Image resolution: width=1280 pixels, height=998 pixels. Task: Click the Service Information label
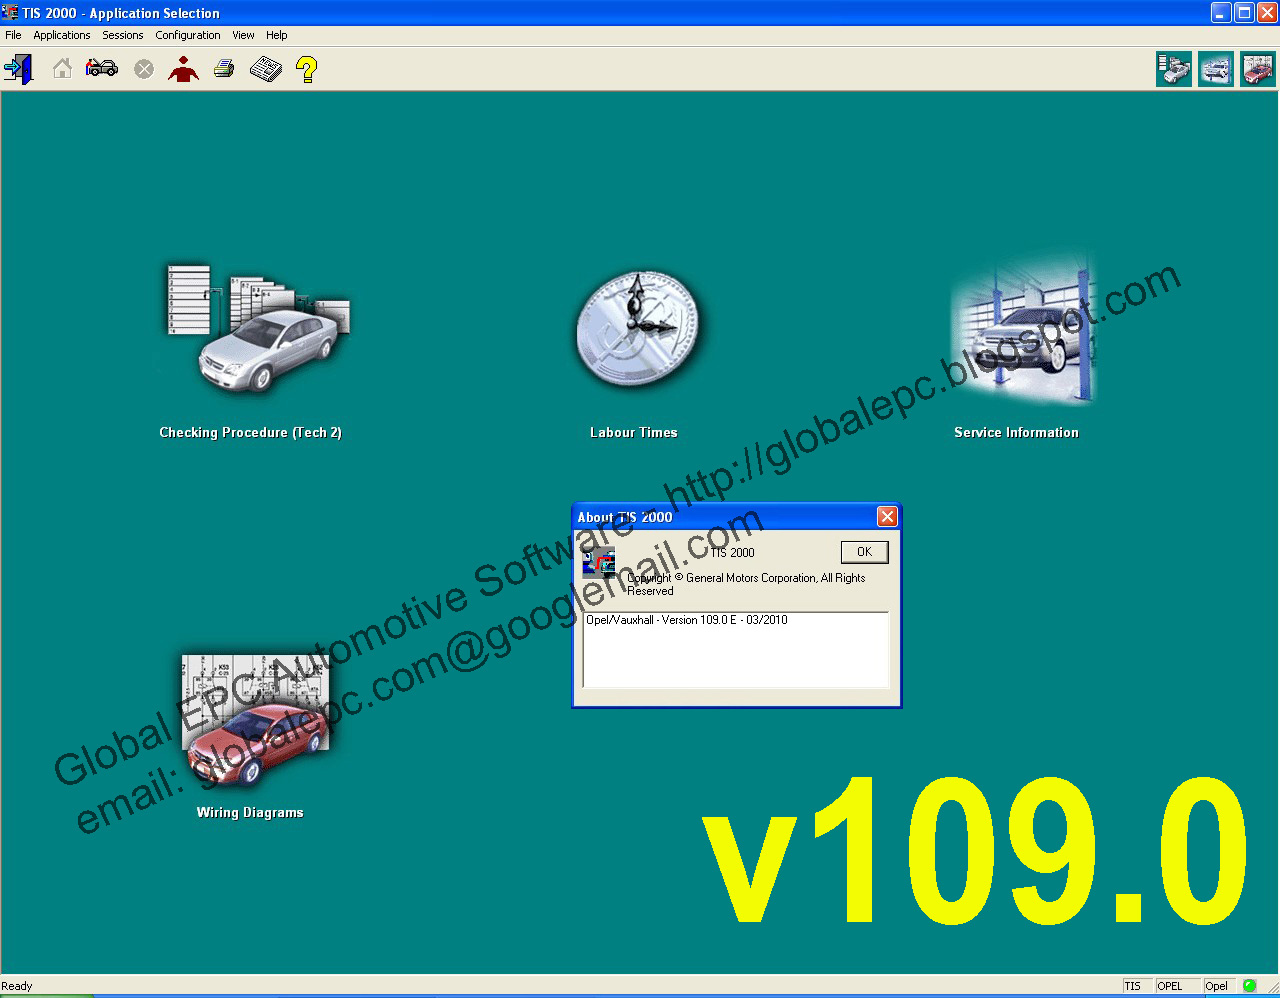1016,433
